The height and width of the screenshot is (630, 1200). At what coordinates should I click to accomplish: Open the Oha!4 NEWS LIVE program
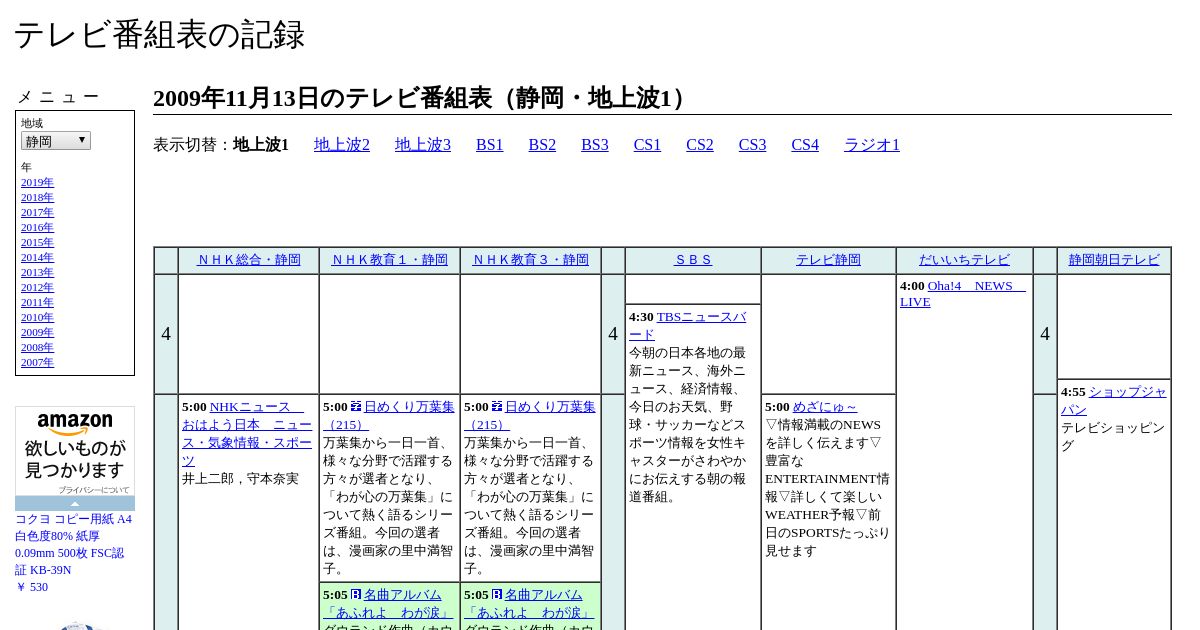coord(963,293)
